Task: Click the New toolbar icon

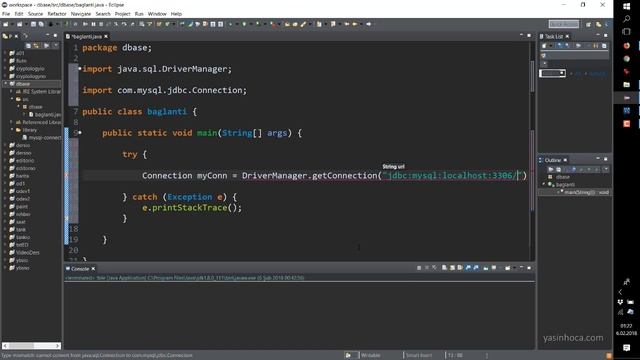Action: [x=6, y=24]
